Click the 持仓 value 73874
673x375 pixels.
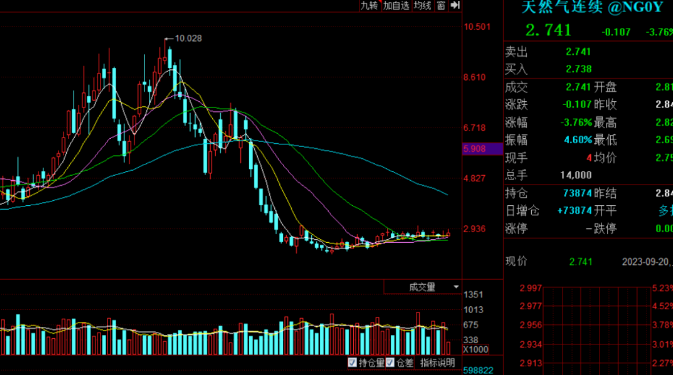577,194
